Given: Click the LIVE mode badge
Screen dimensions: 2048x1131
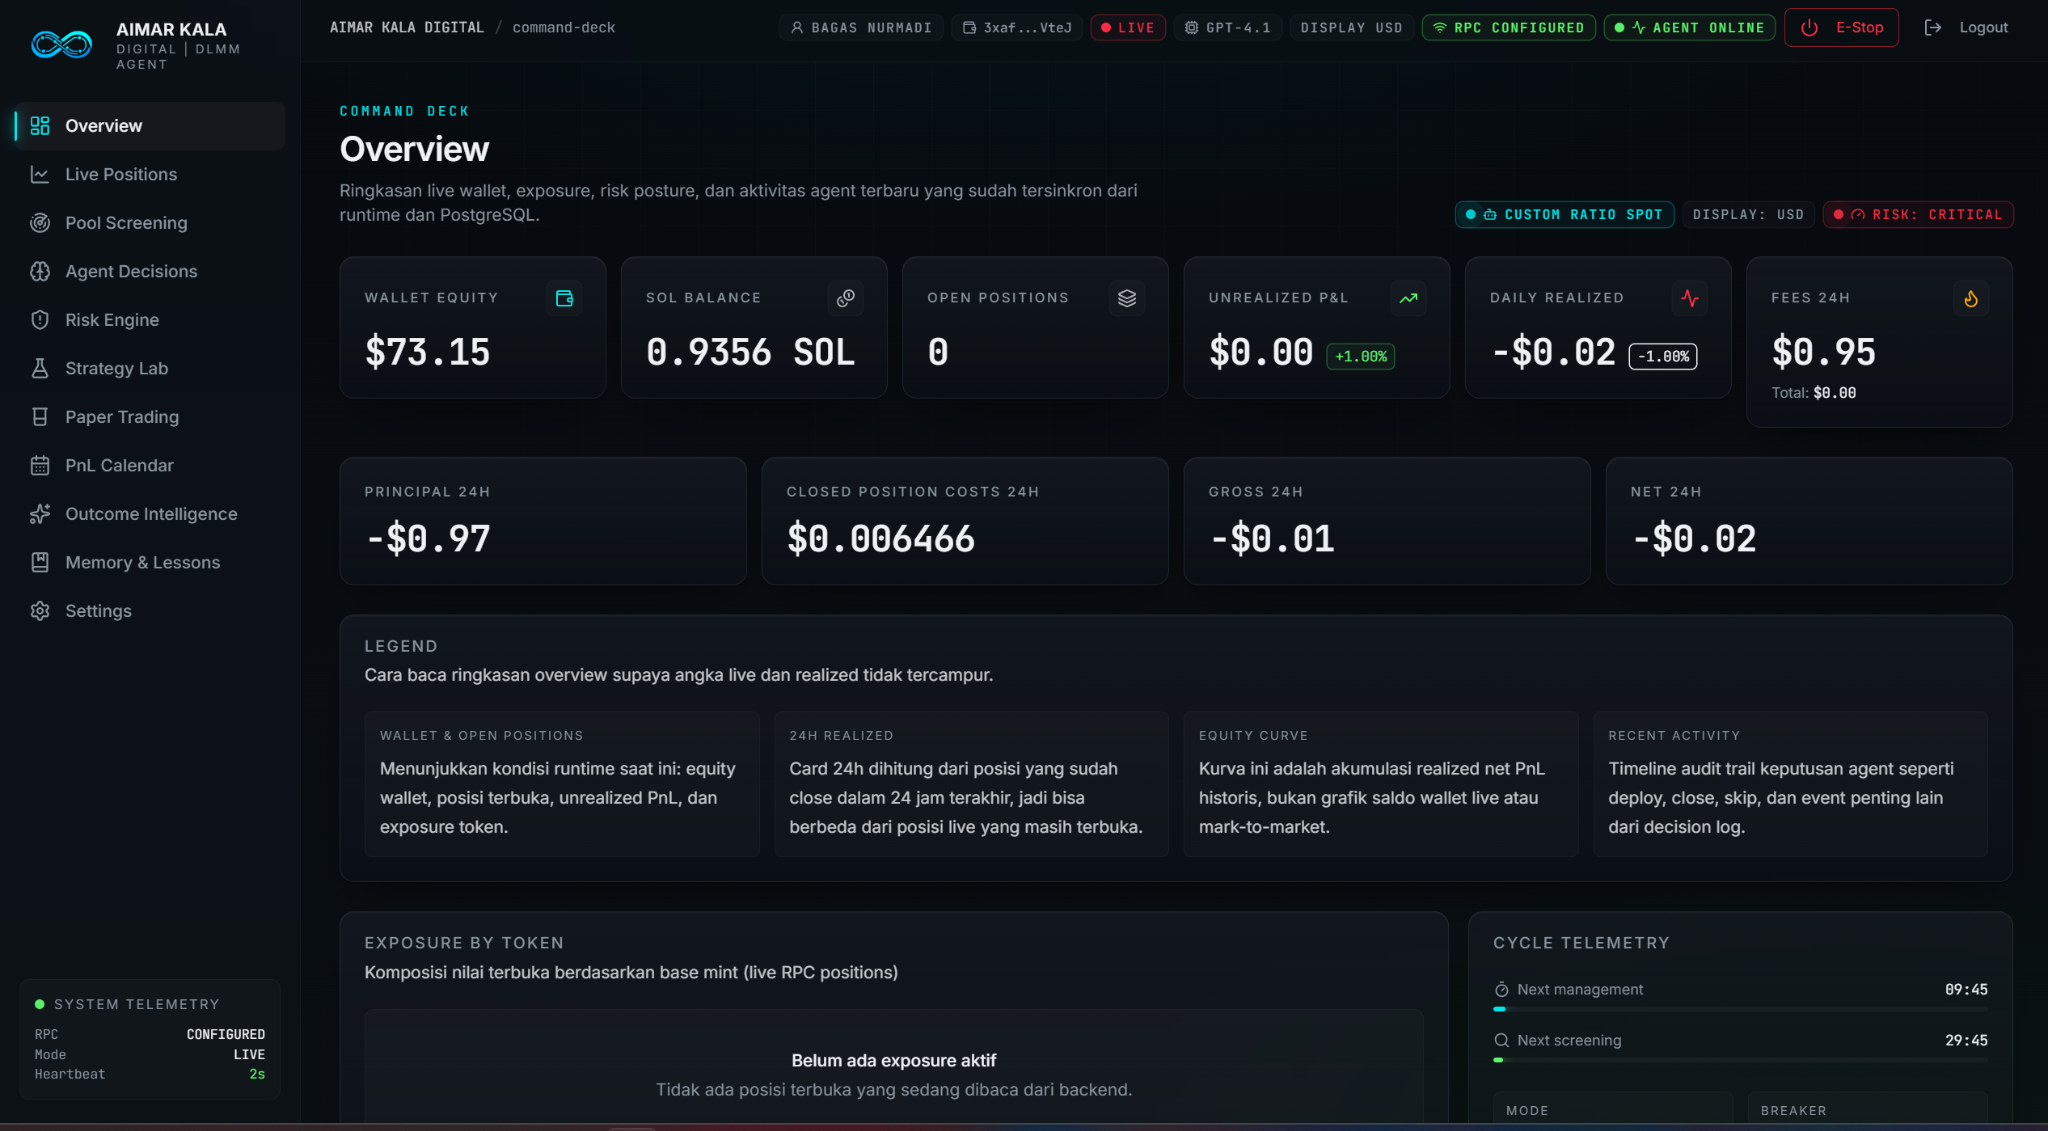Looking at the screenshot, I should (x=1128, y=28).
